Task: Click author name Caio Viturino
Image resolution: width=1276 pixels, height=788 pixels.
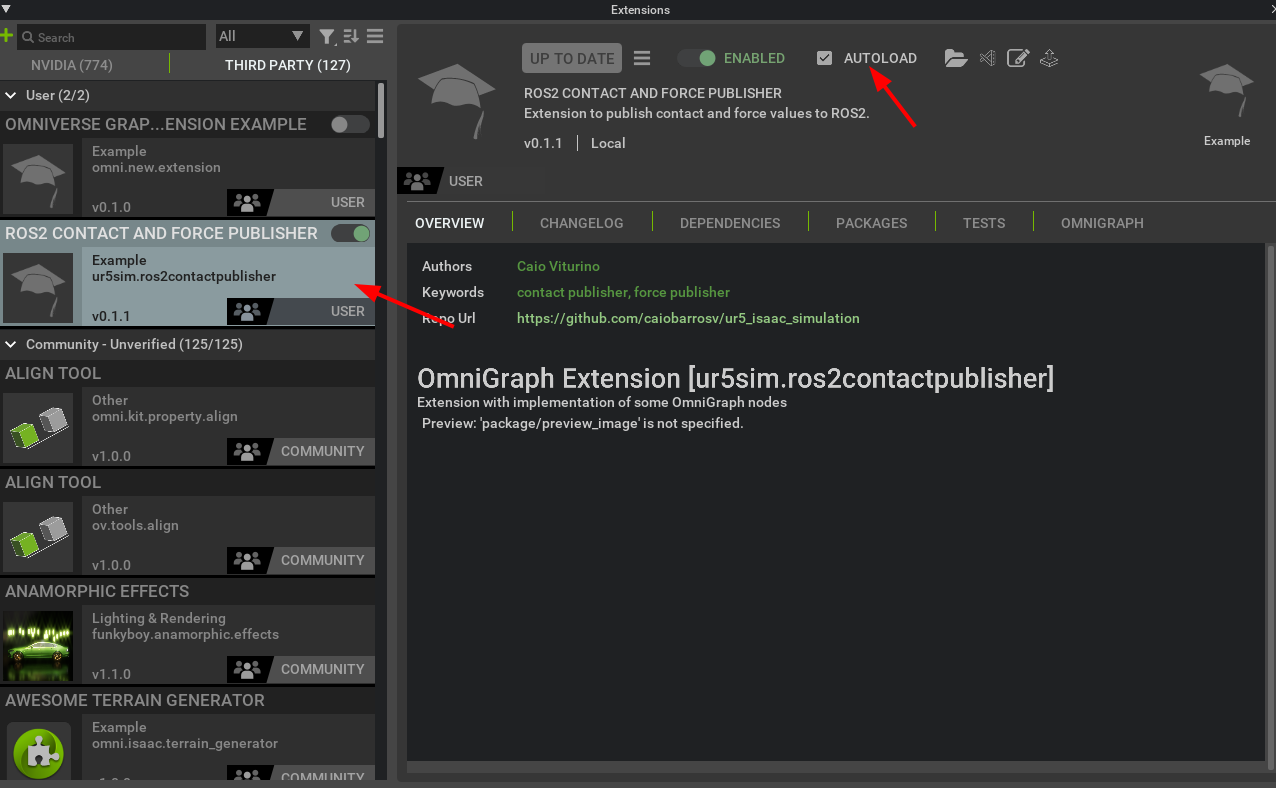Action: point(558,266)
